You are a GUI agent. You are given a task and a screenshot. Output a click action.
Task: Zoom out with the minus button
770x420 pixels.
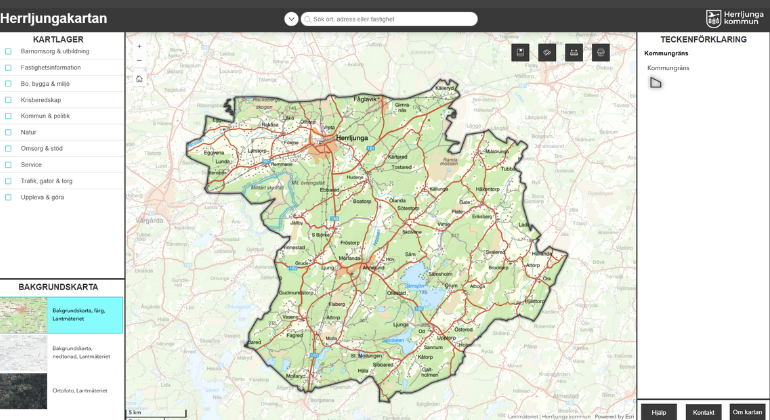click(x=139, y=61)
